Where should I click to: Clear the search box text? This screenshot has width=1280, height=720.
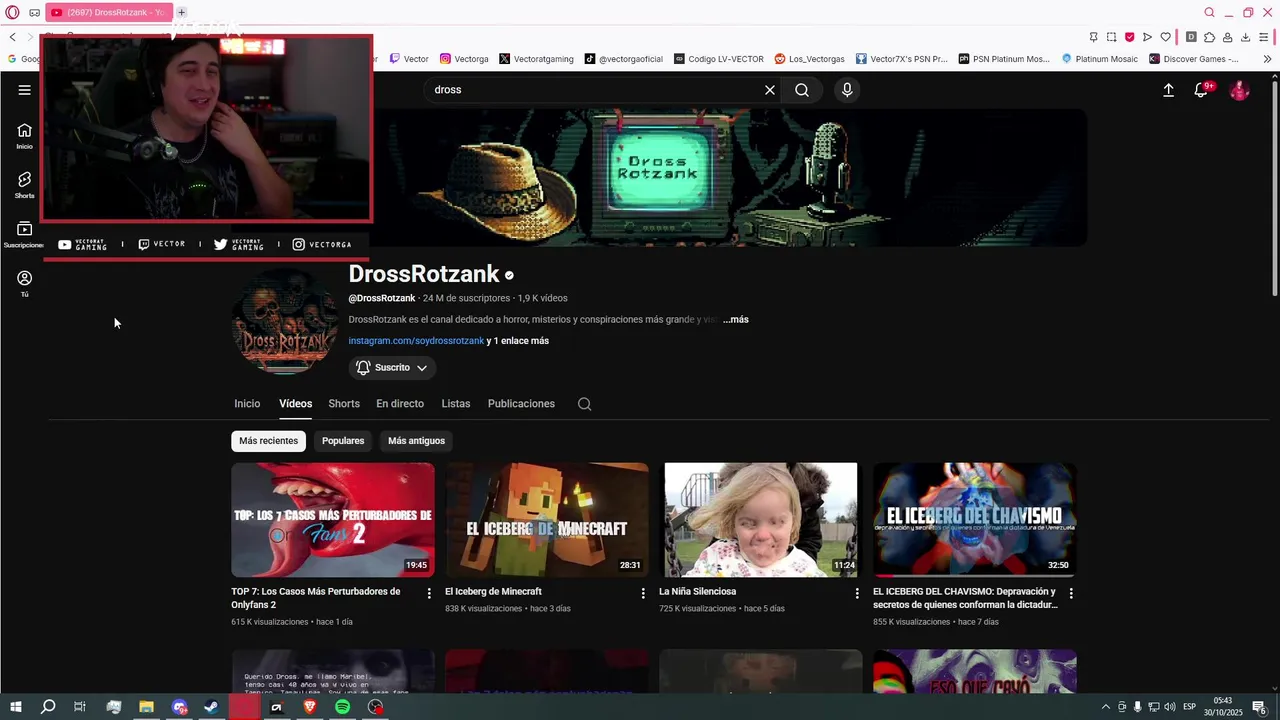pos(770,90)
